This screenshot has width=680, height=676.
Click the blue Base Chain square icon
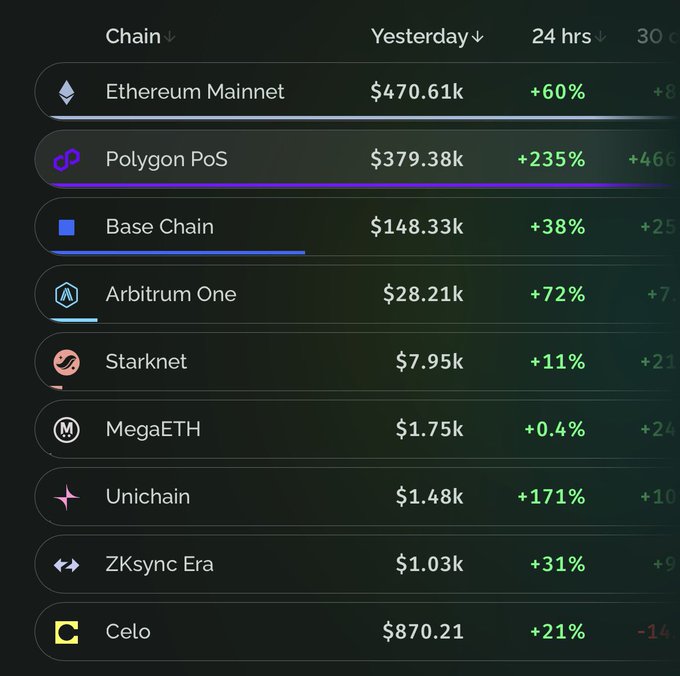click(x=67, y=227)
